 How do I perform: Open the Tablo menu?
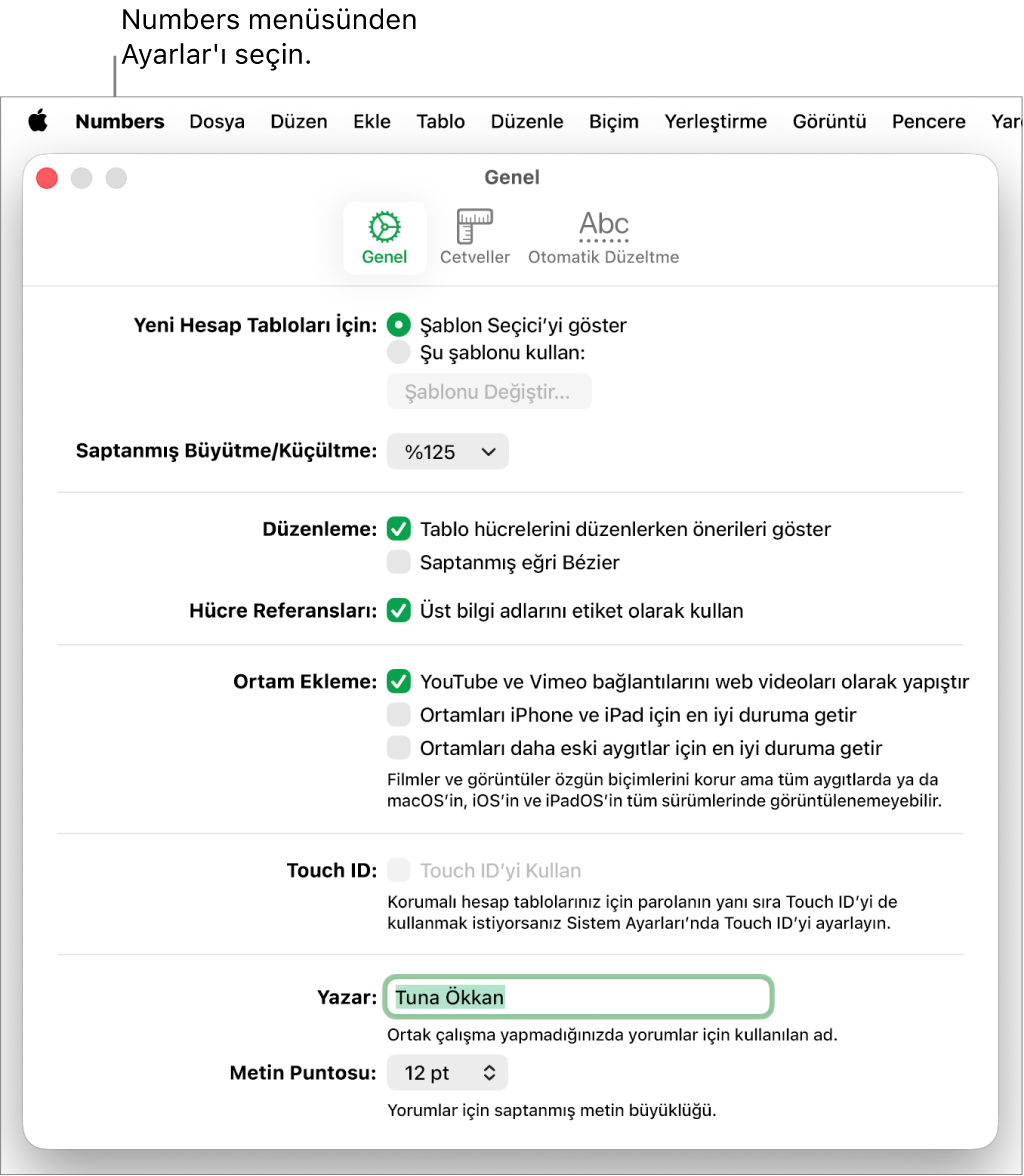pyautogui.click(x=440, y=122)
